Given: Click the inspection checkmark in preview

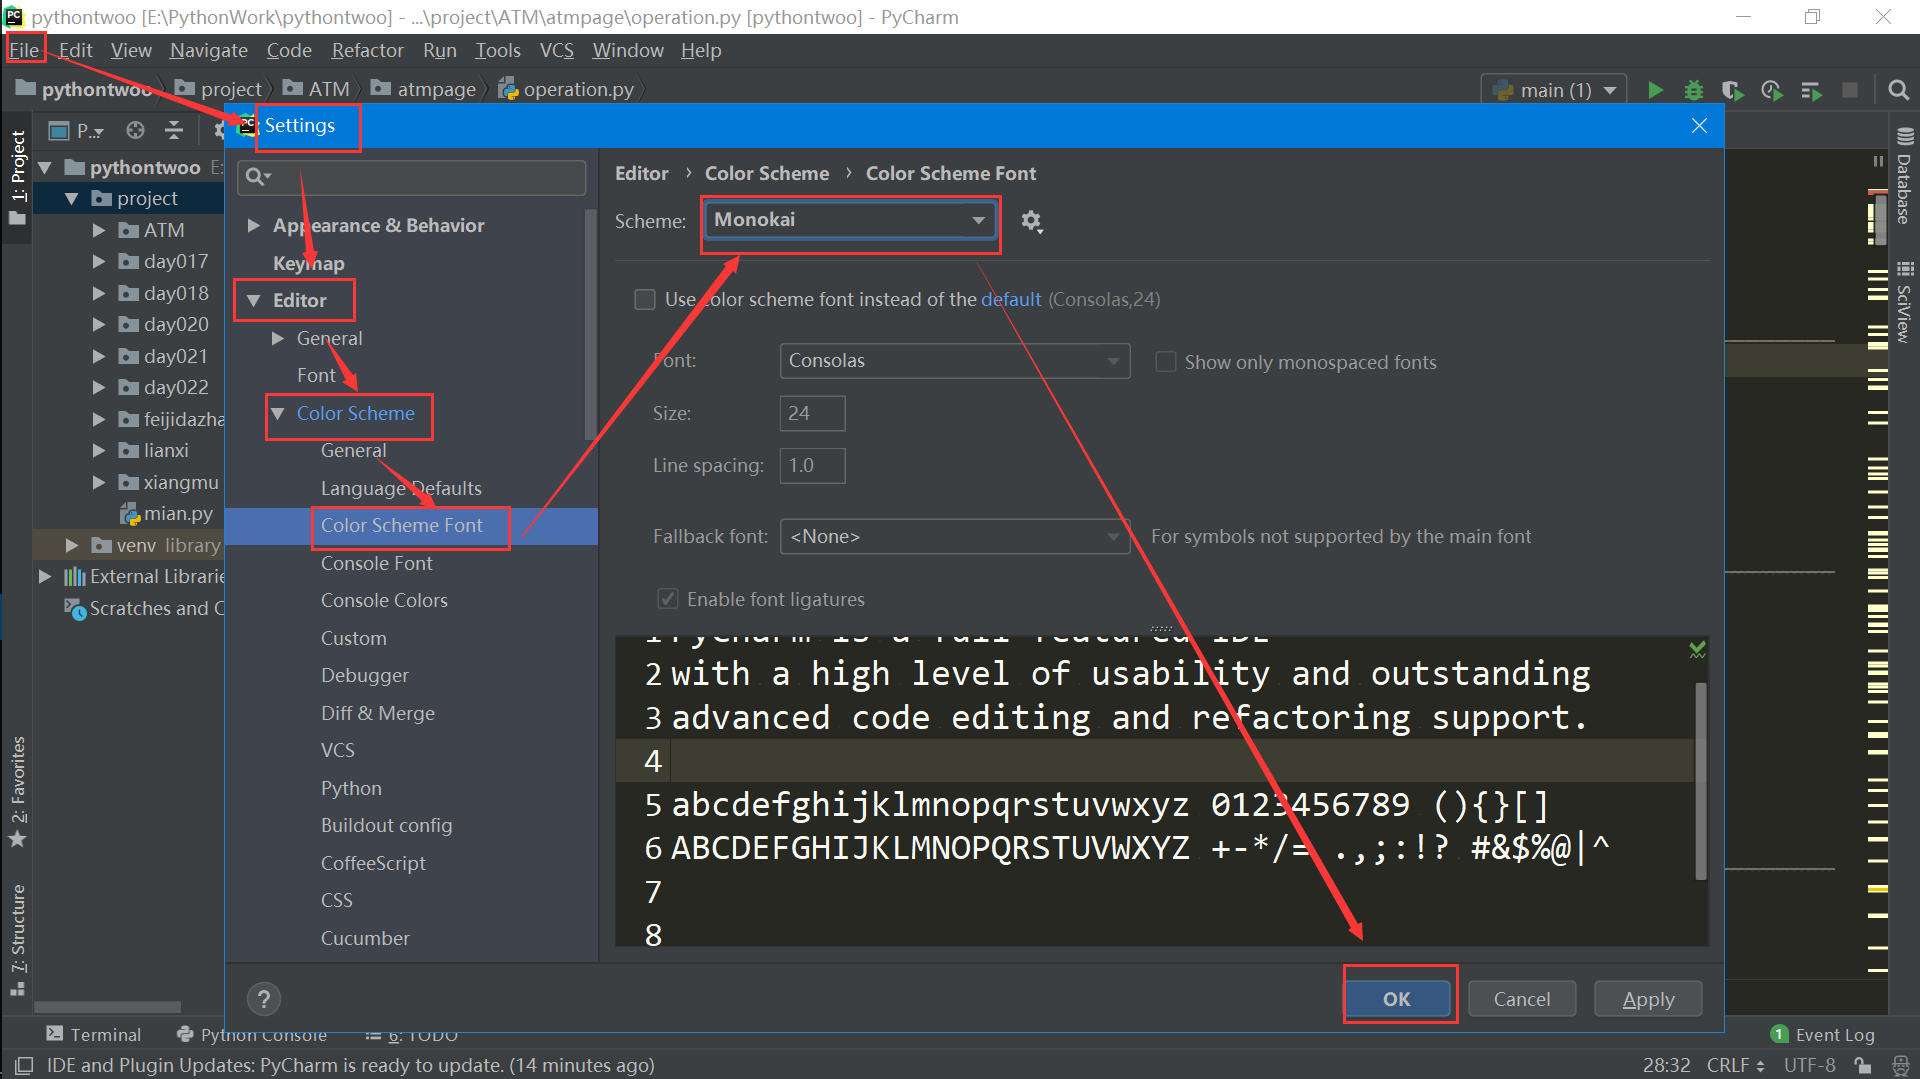Looking at the screenshot, I should pyautogui.click(x=1697, y=650).
